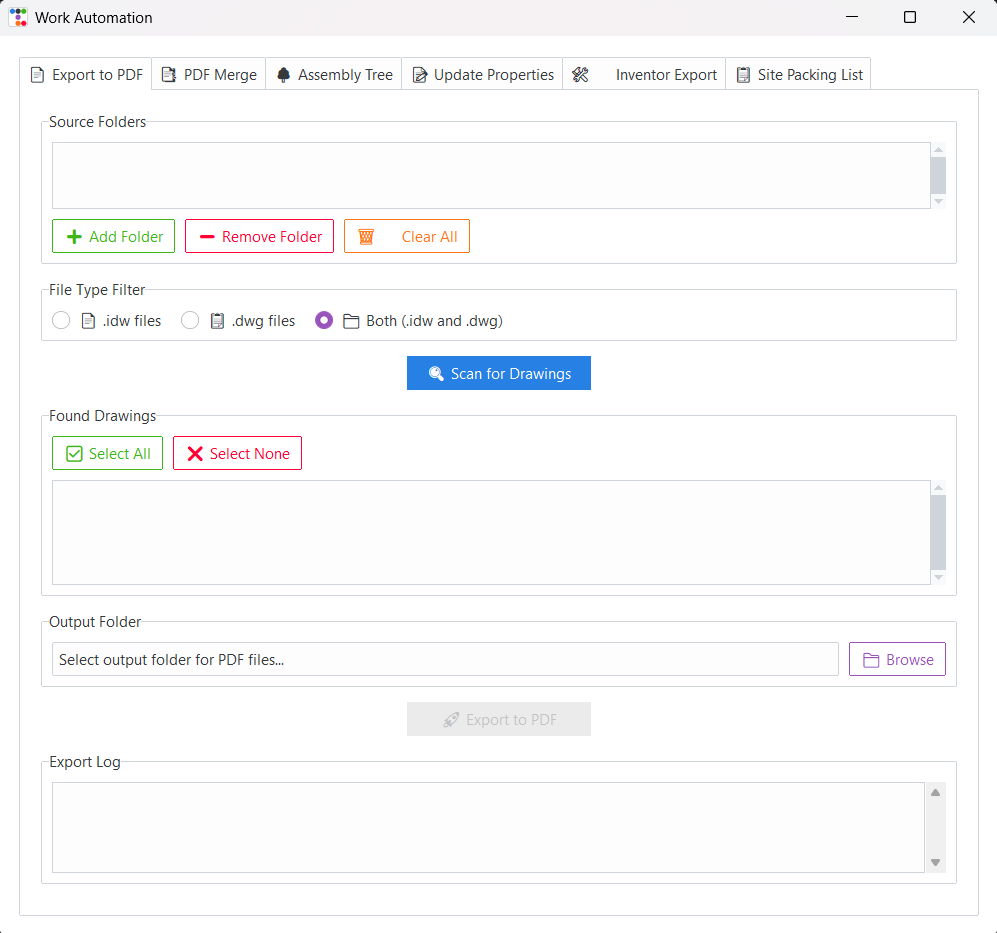Switch to the Inventor Export tab

(x=644, y=74)
